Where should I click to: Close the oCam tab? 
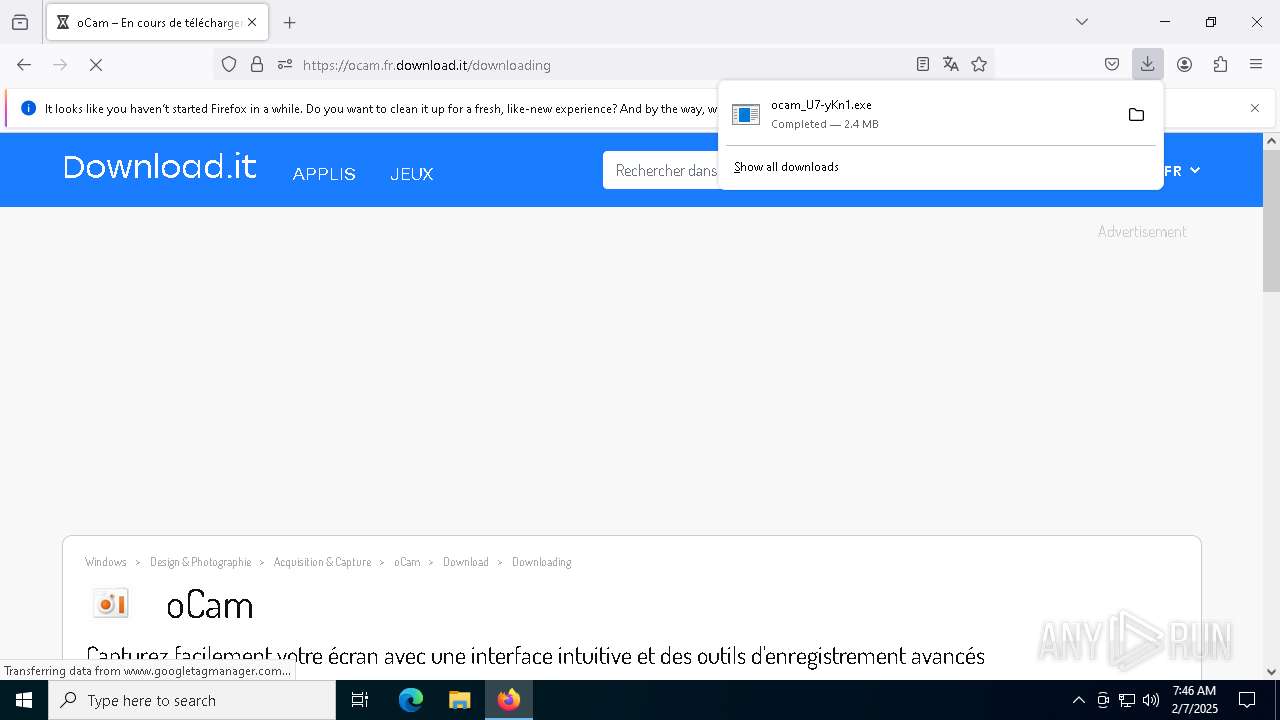[x=252, y=22]
